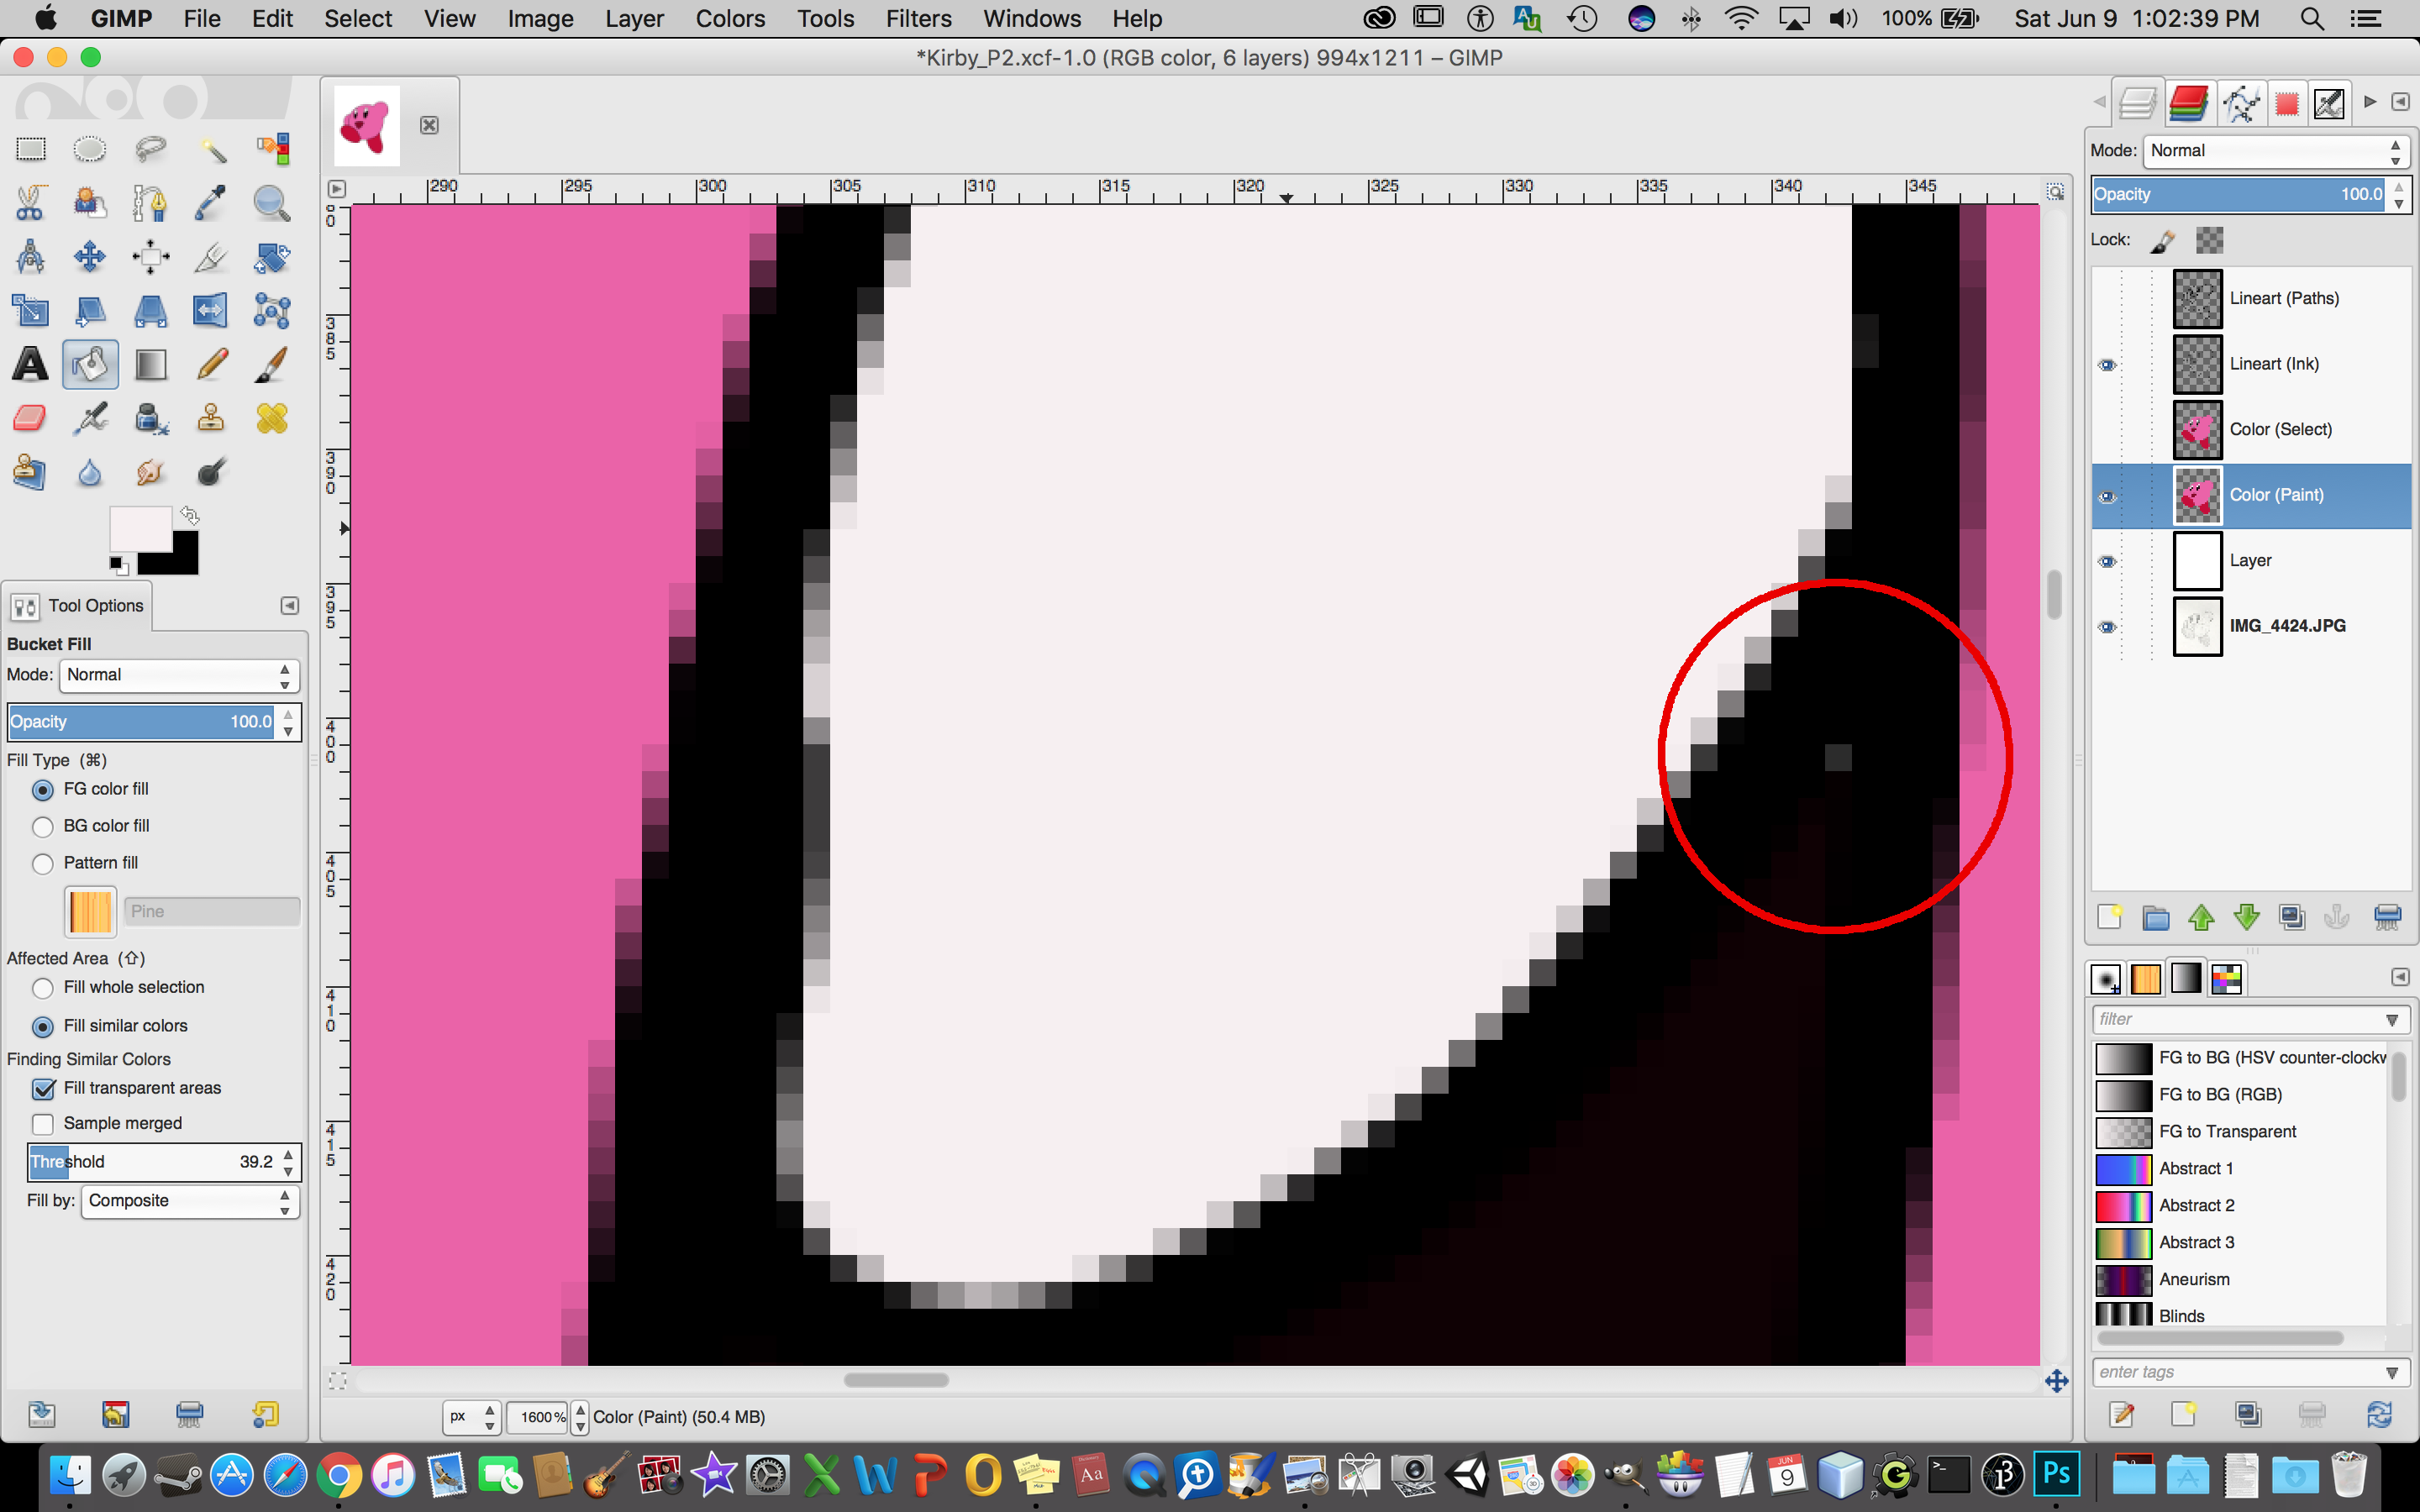2420x1512 pixels.
Task: Select the Fuzzy Select wand tool
Action: 211,150
